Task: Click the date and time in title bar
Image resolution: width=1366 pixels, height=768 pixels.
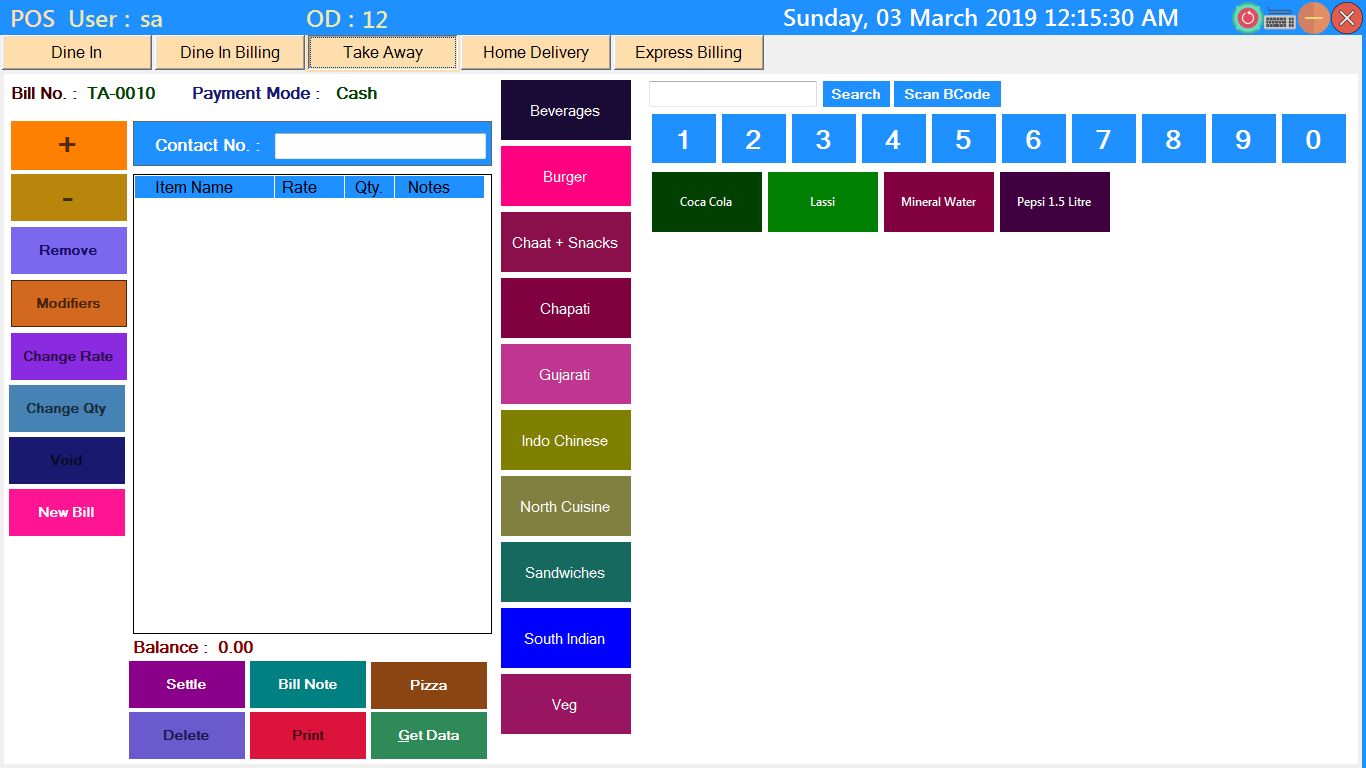Action: [x=981, y=18]
